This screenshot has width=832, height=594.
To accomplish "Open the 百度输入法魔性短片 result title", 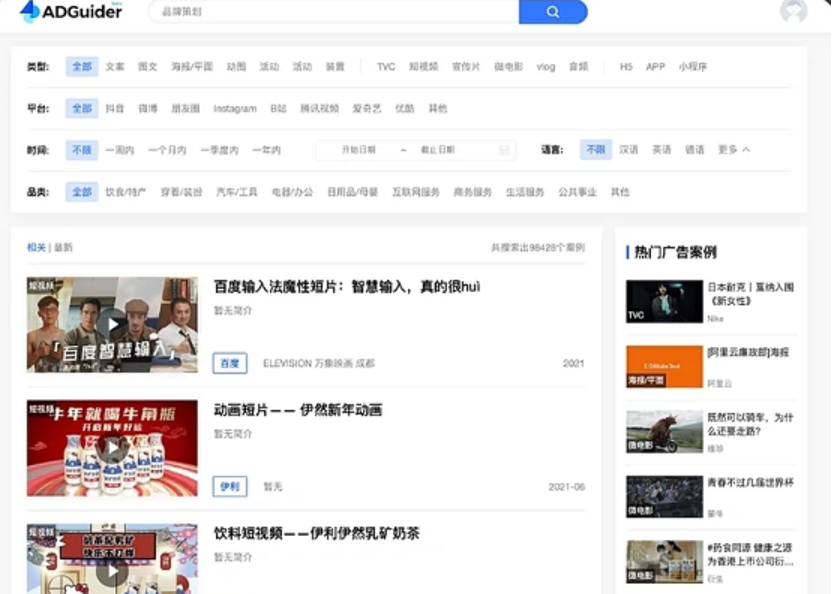I will point(347,287).
